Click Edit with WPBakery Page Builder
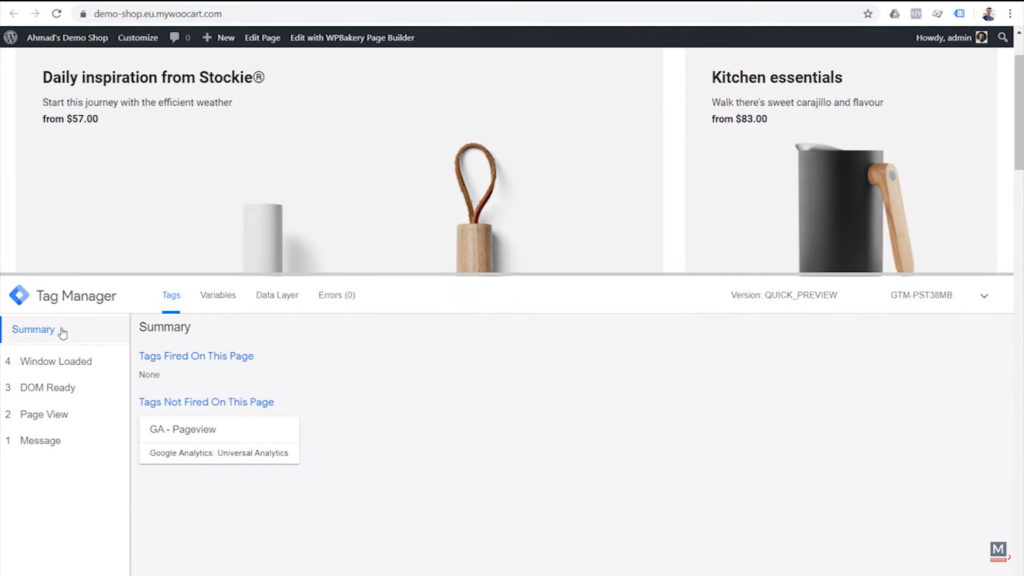This screenshot has width=1024, height=576. point(352,37)
